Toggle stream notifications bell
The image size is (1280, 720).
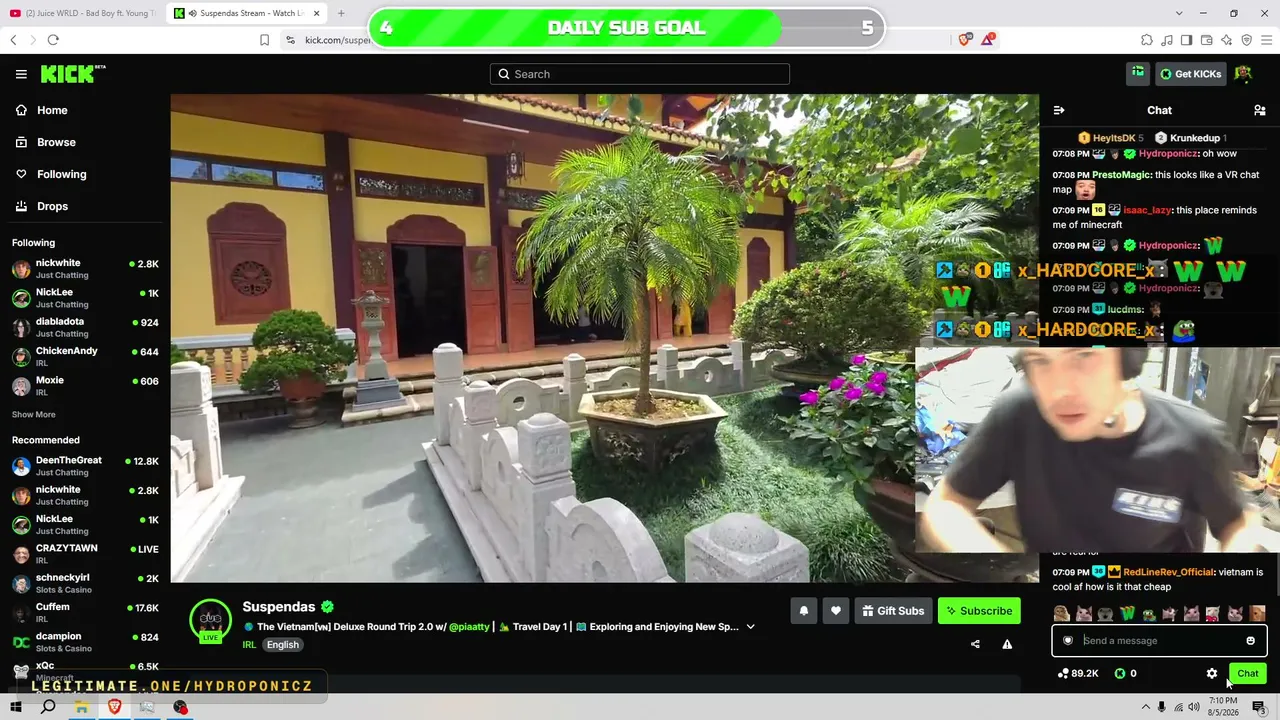(x=803, y=611)
